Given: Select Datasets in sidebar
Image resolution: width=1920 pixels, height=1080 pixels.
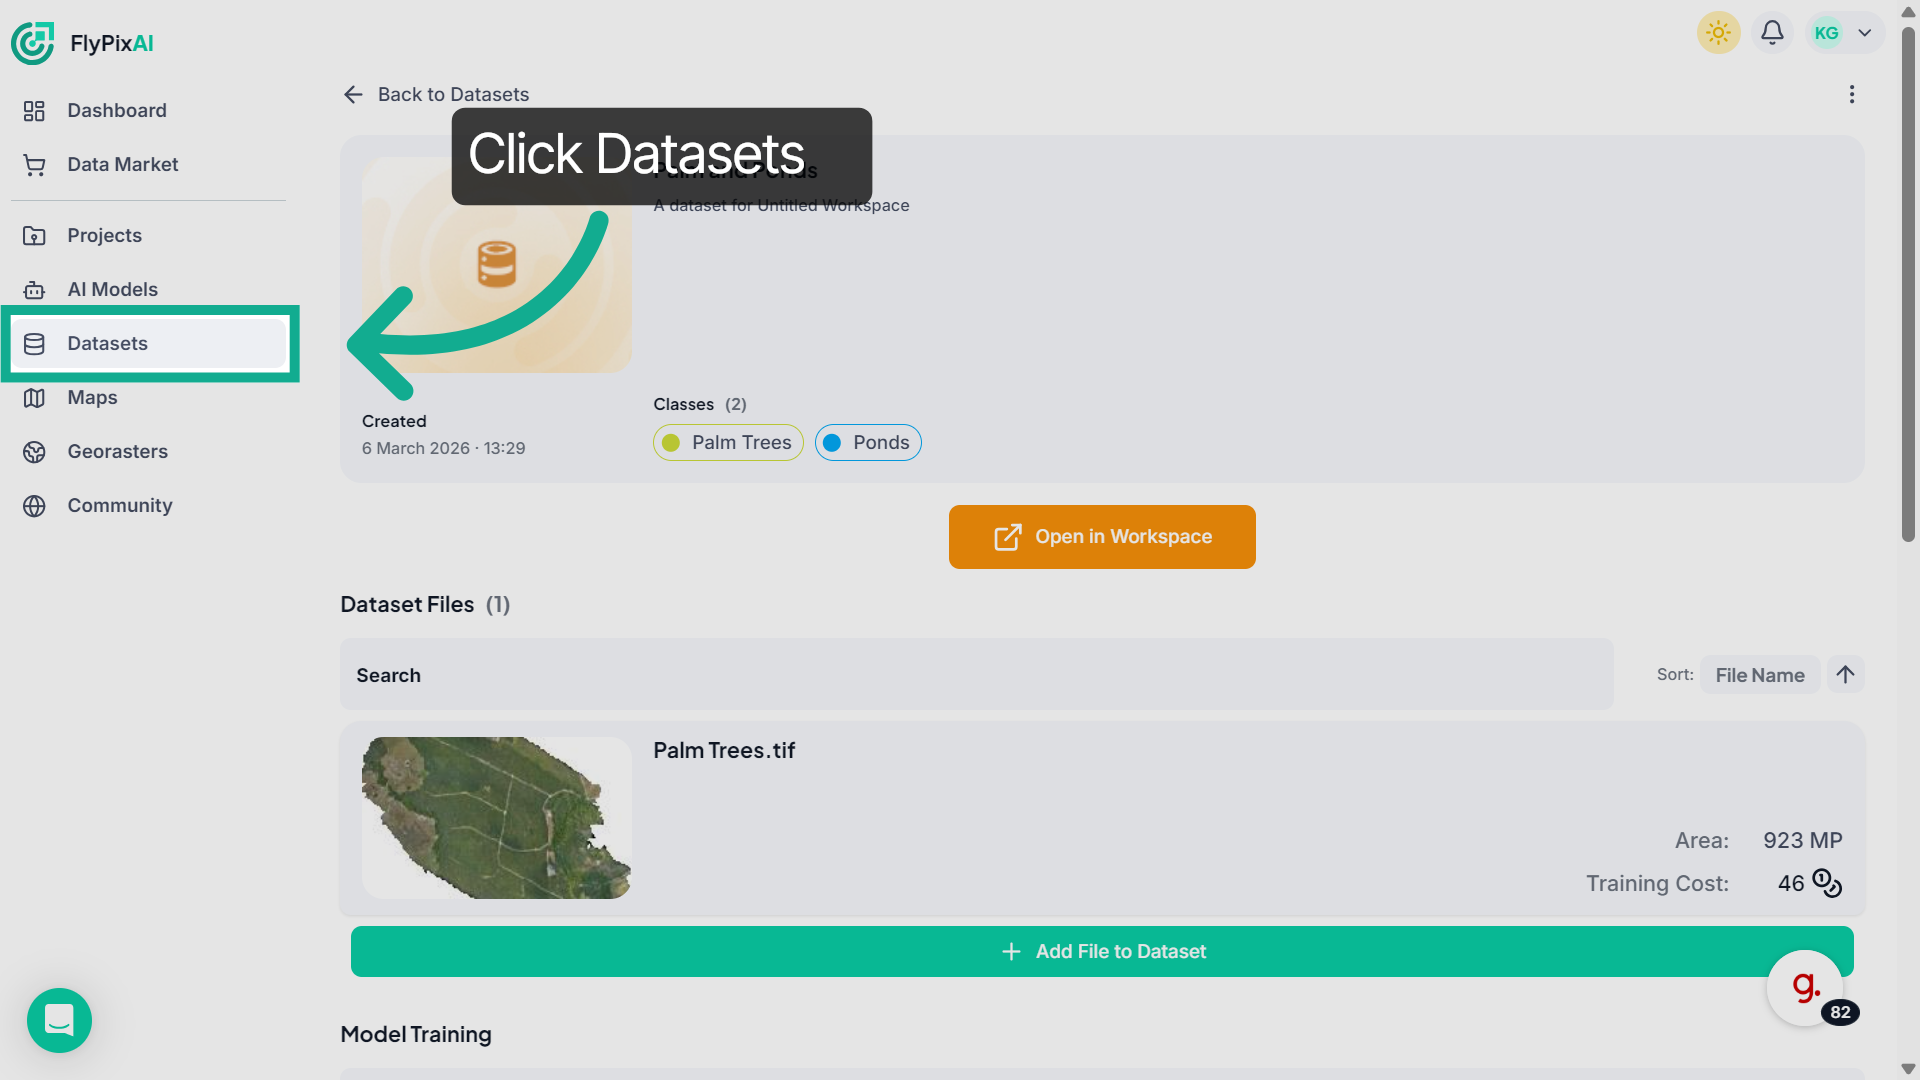Looking at the screenshot, I should coord(150,343).
